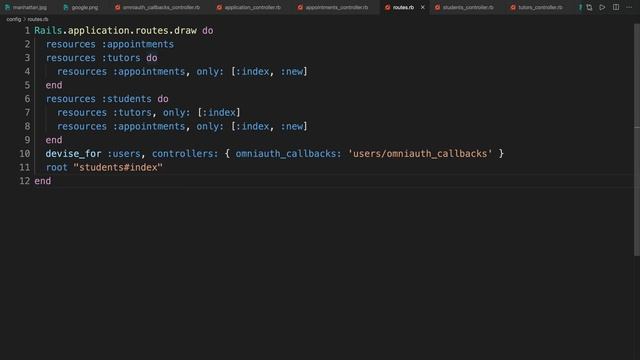Click the end keyword on line 5
The height and width of the screenshot is (360, 640).
point(54,85)
